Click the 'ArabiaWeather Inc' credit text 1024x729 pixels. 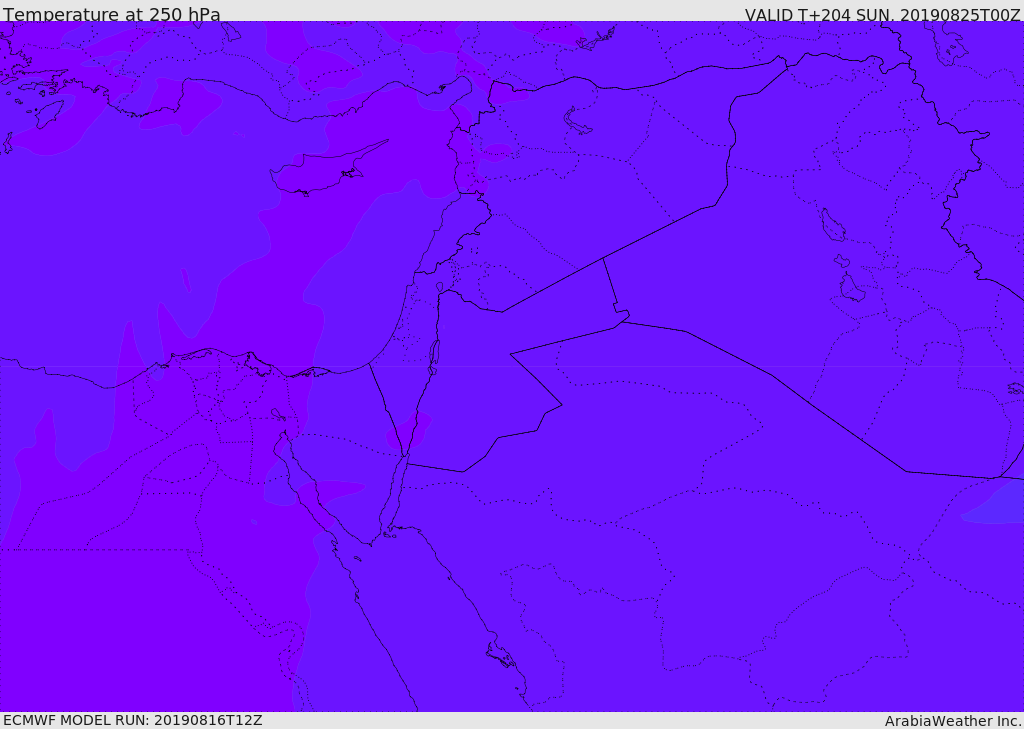pyautogui.click(x=953, y=721)
